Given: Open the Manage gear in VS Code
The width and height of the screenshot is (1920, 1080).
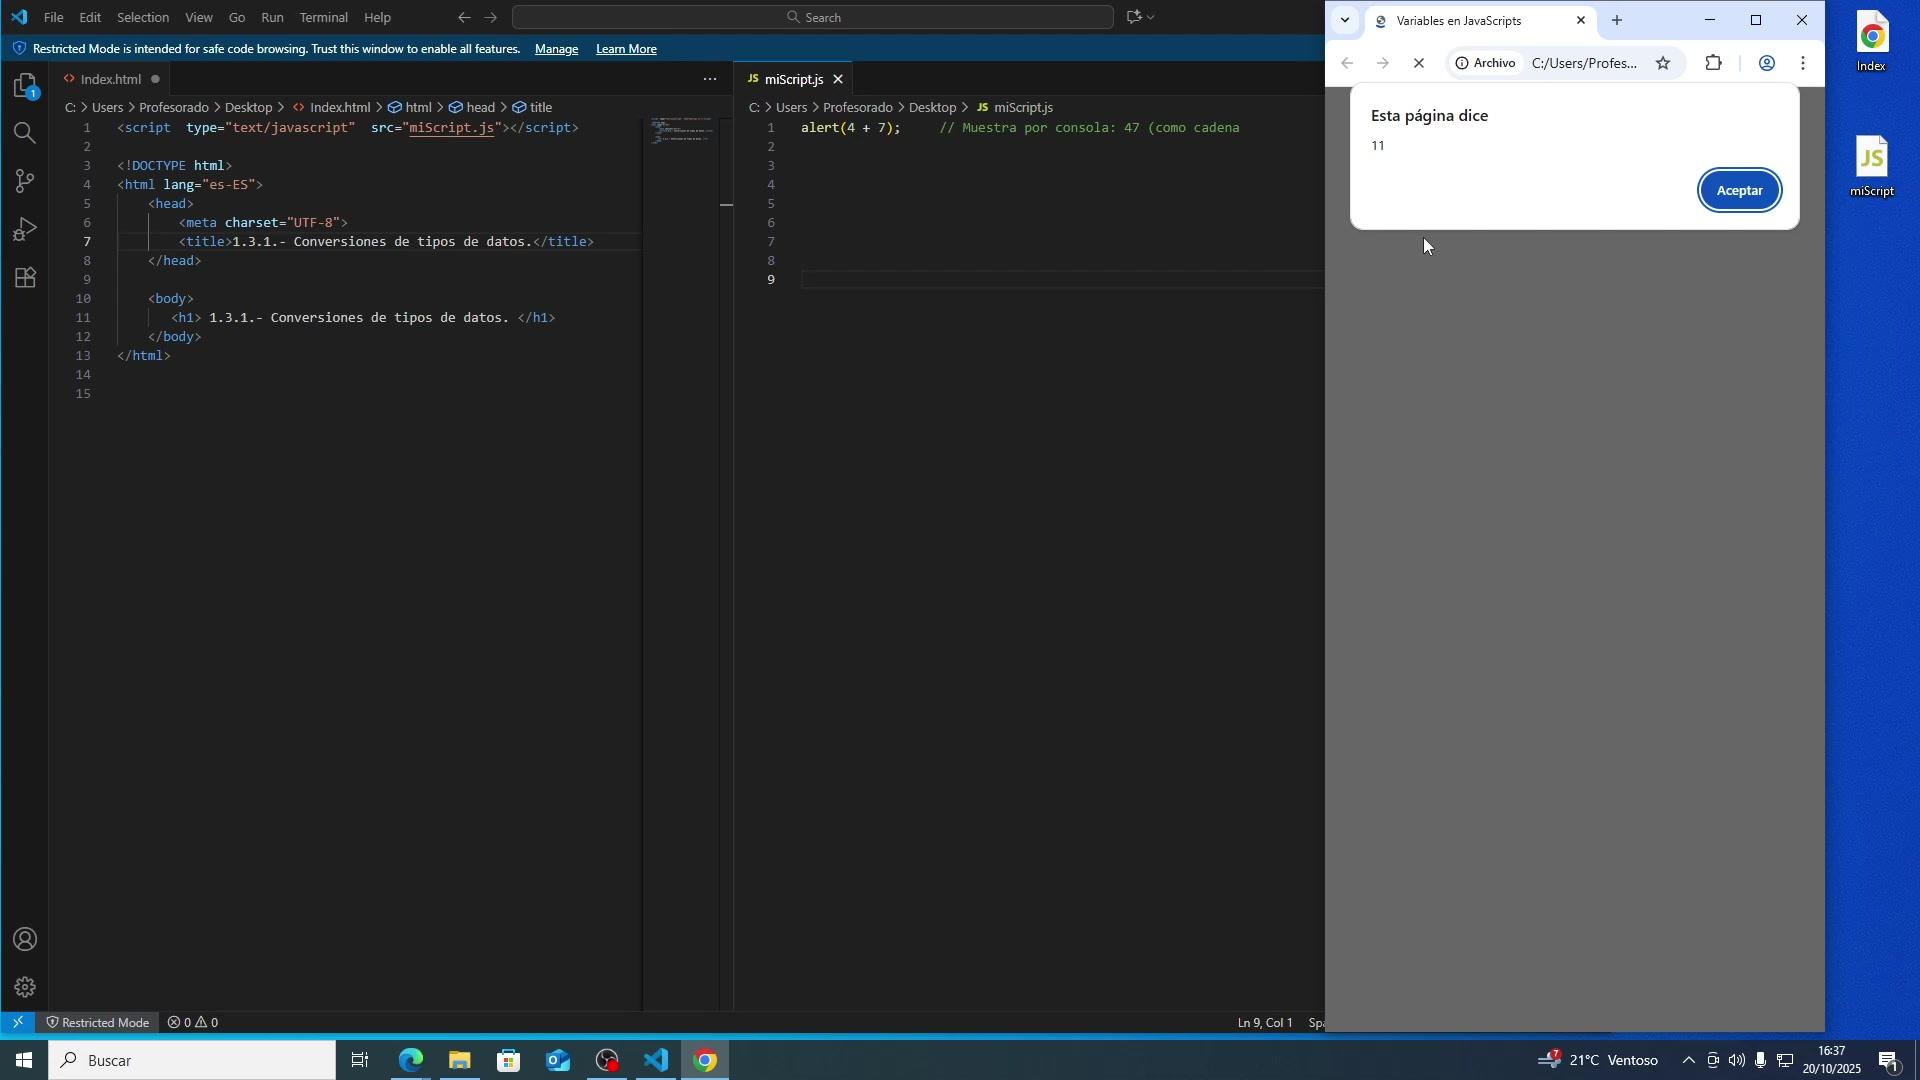Looking at the screenshot, I should (x=25, y=988).
